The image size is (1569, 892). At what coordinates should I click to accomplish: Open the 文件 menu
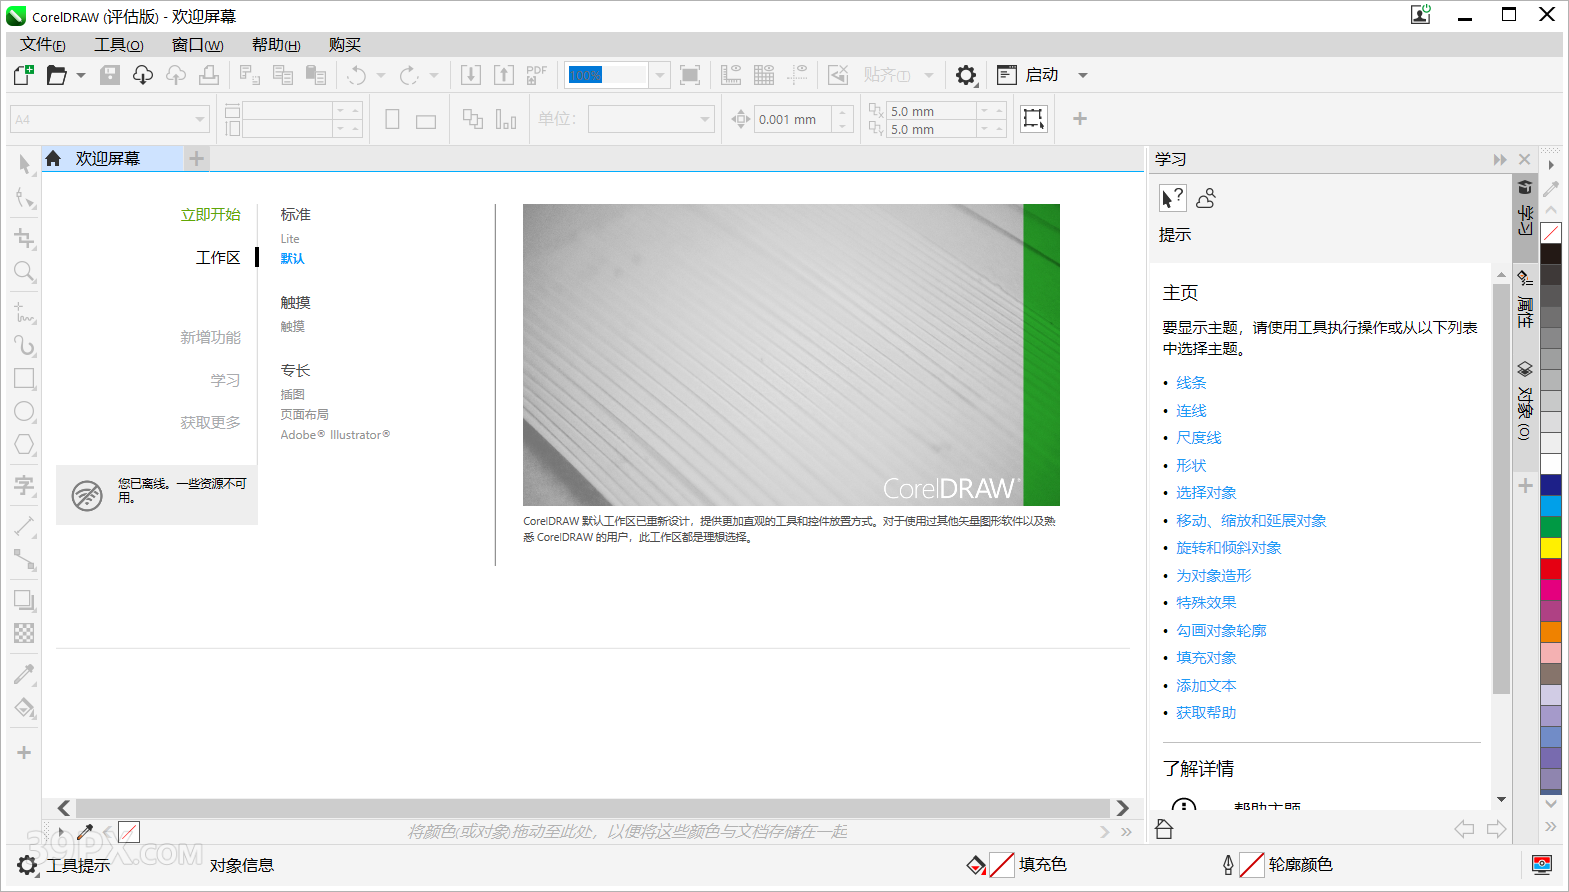coord(43,45)
